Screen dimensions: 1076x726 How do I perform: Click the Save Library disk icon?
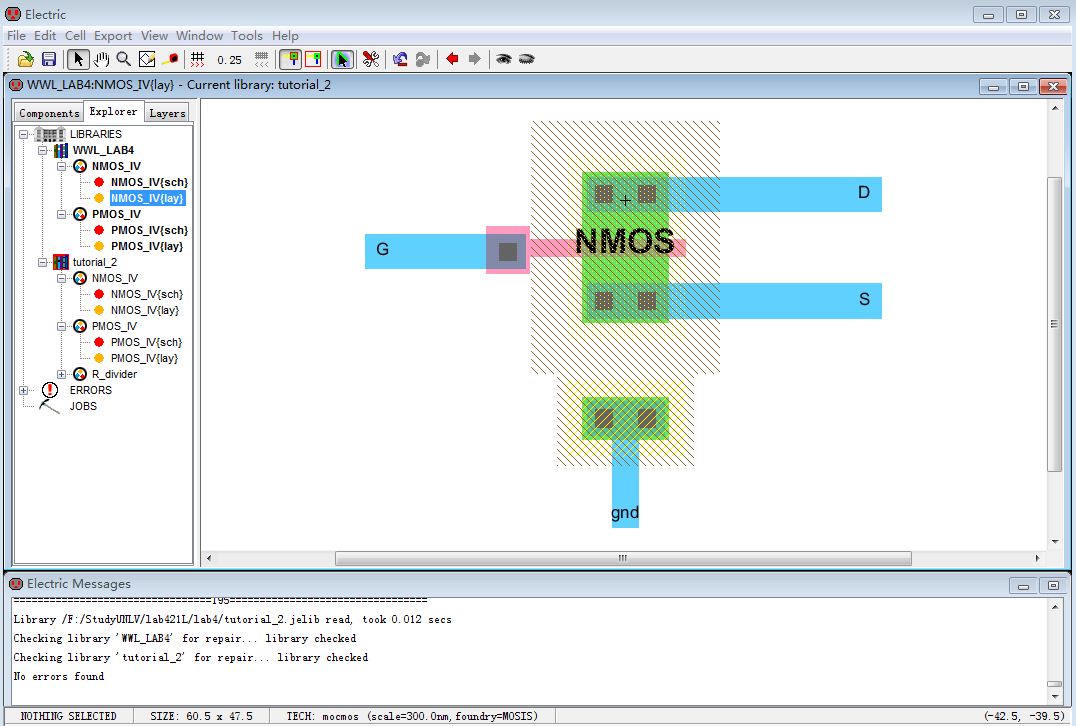pyautogui.click(x=48, y=59)
